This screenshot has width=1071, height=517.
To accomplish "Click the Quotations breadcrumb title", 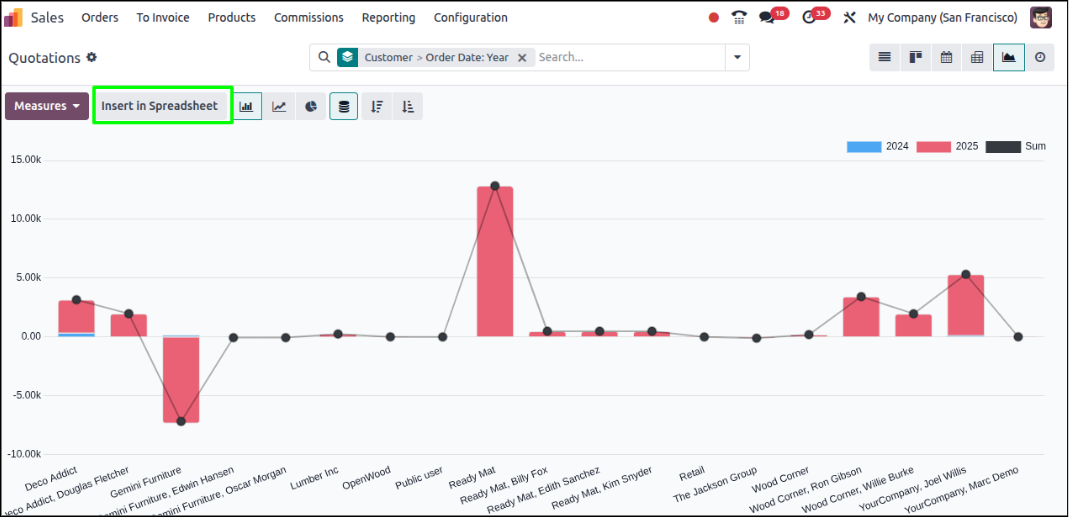I will (x=44, y=58).
